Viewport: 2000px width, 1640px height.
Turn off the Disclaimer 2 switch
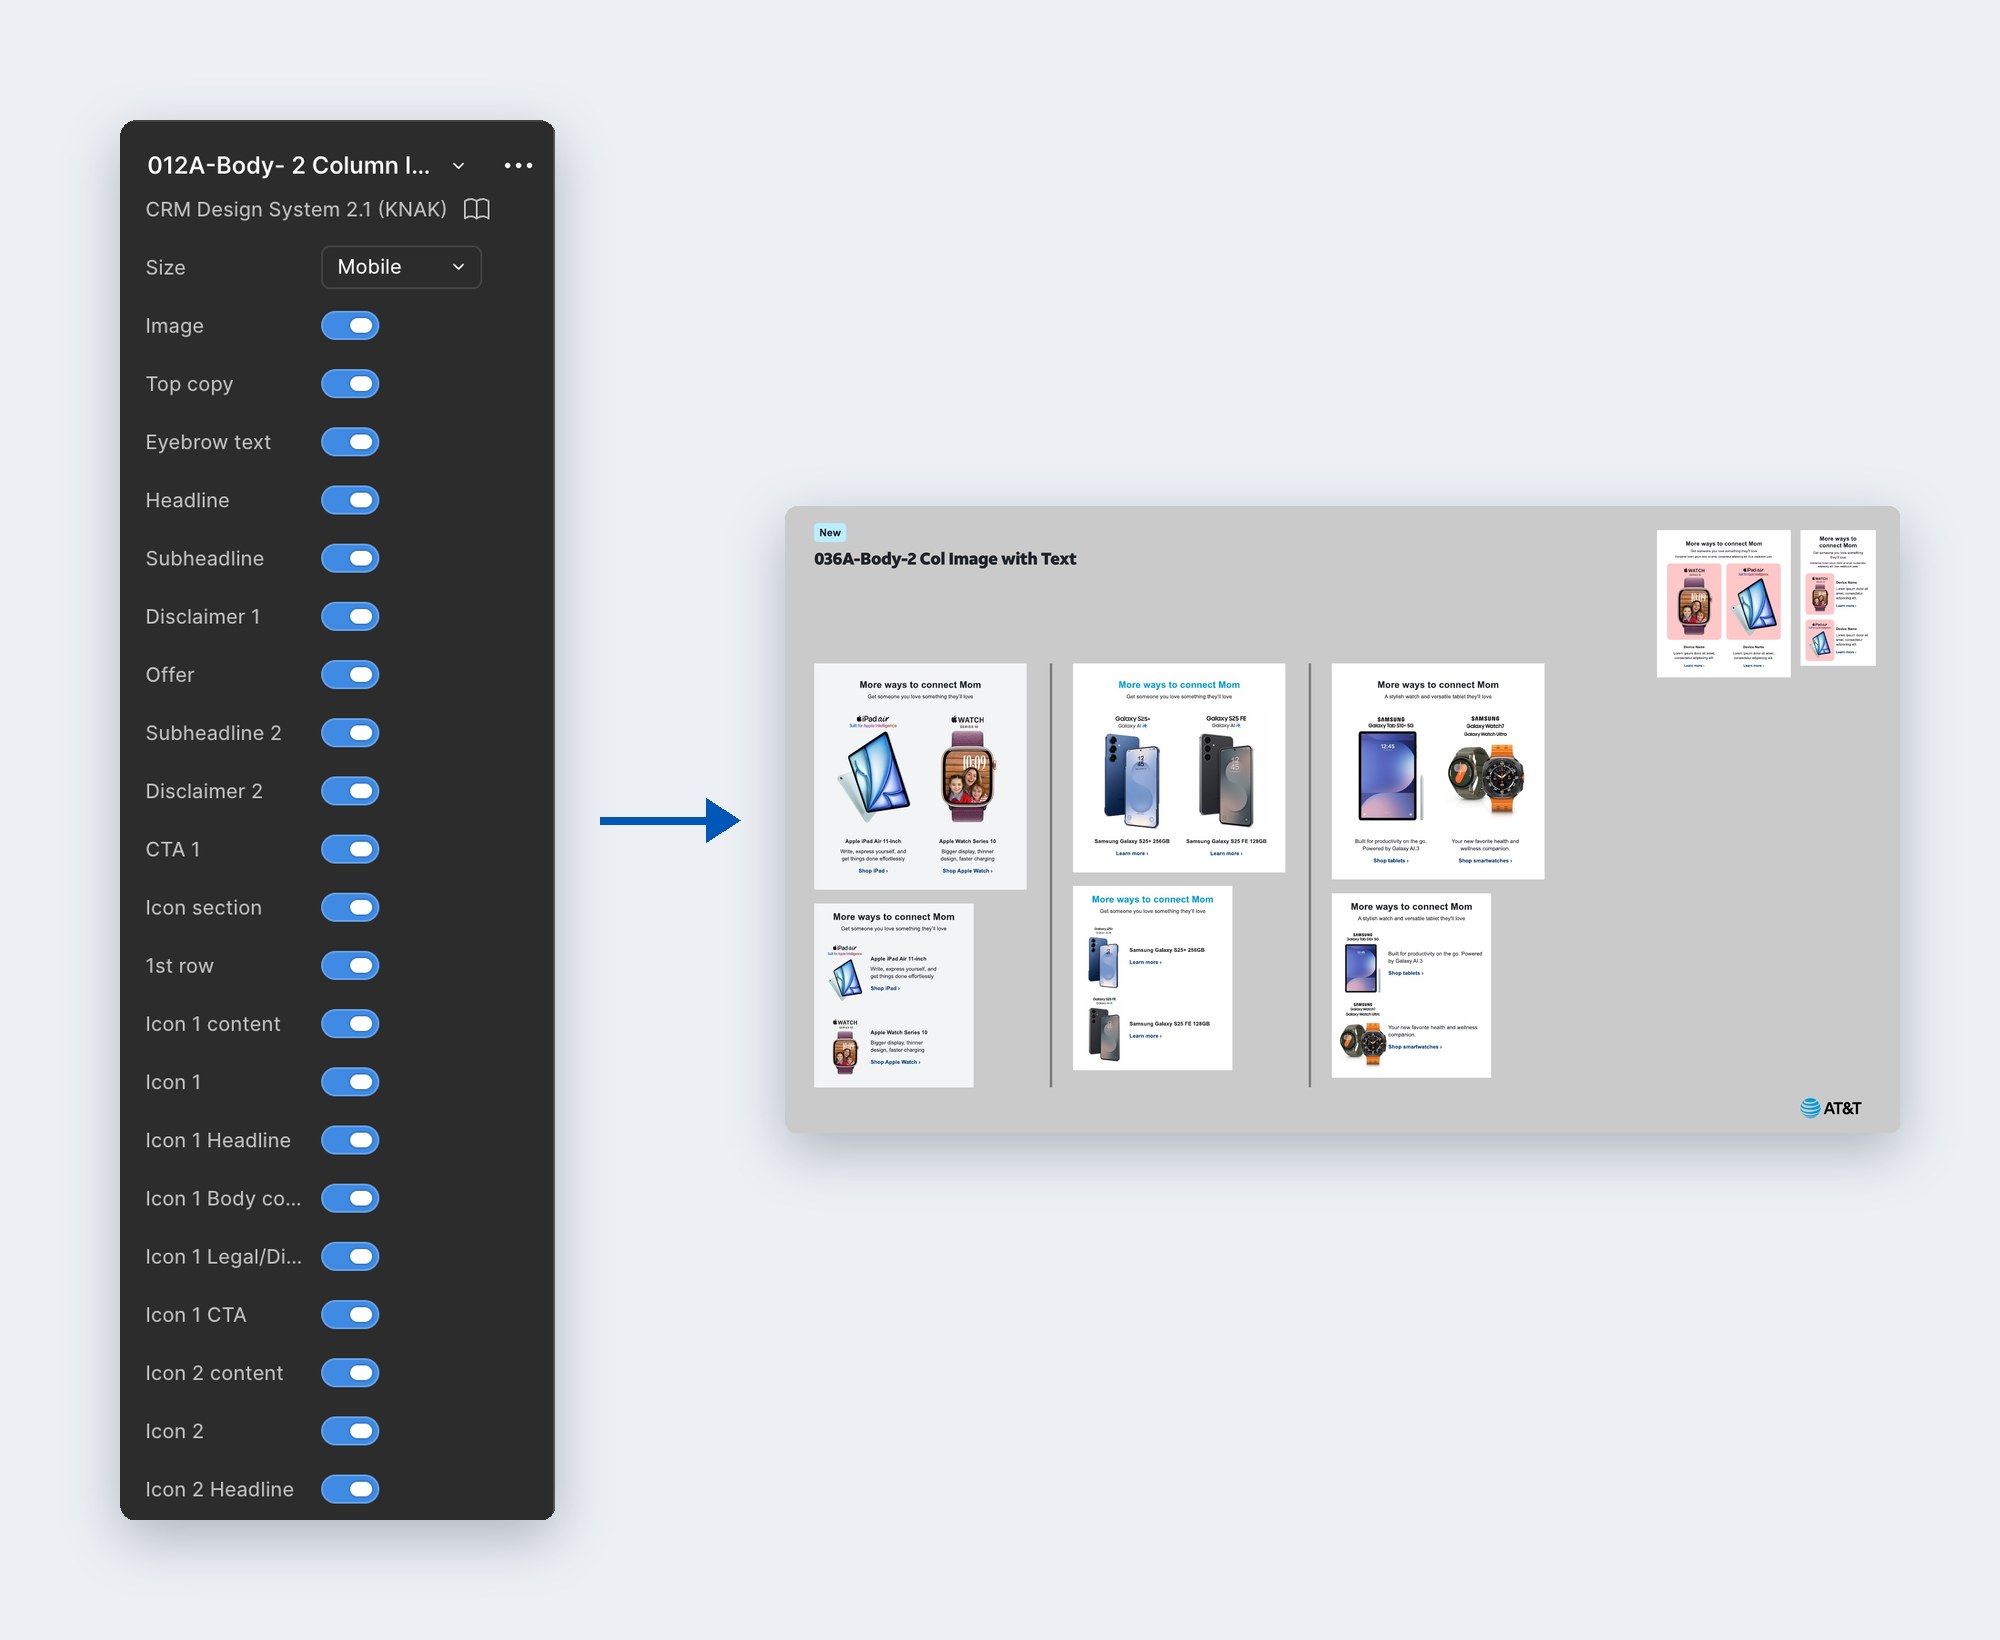point(350,791)
